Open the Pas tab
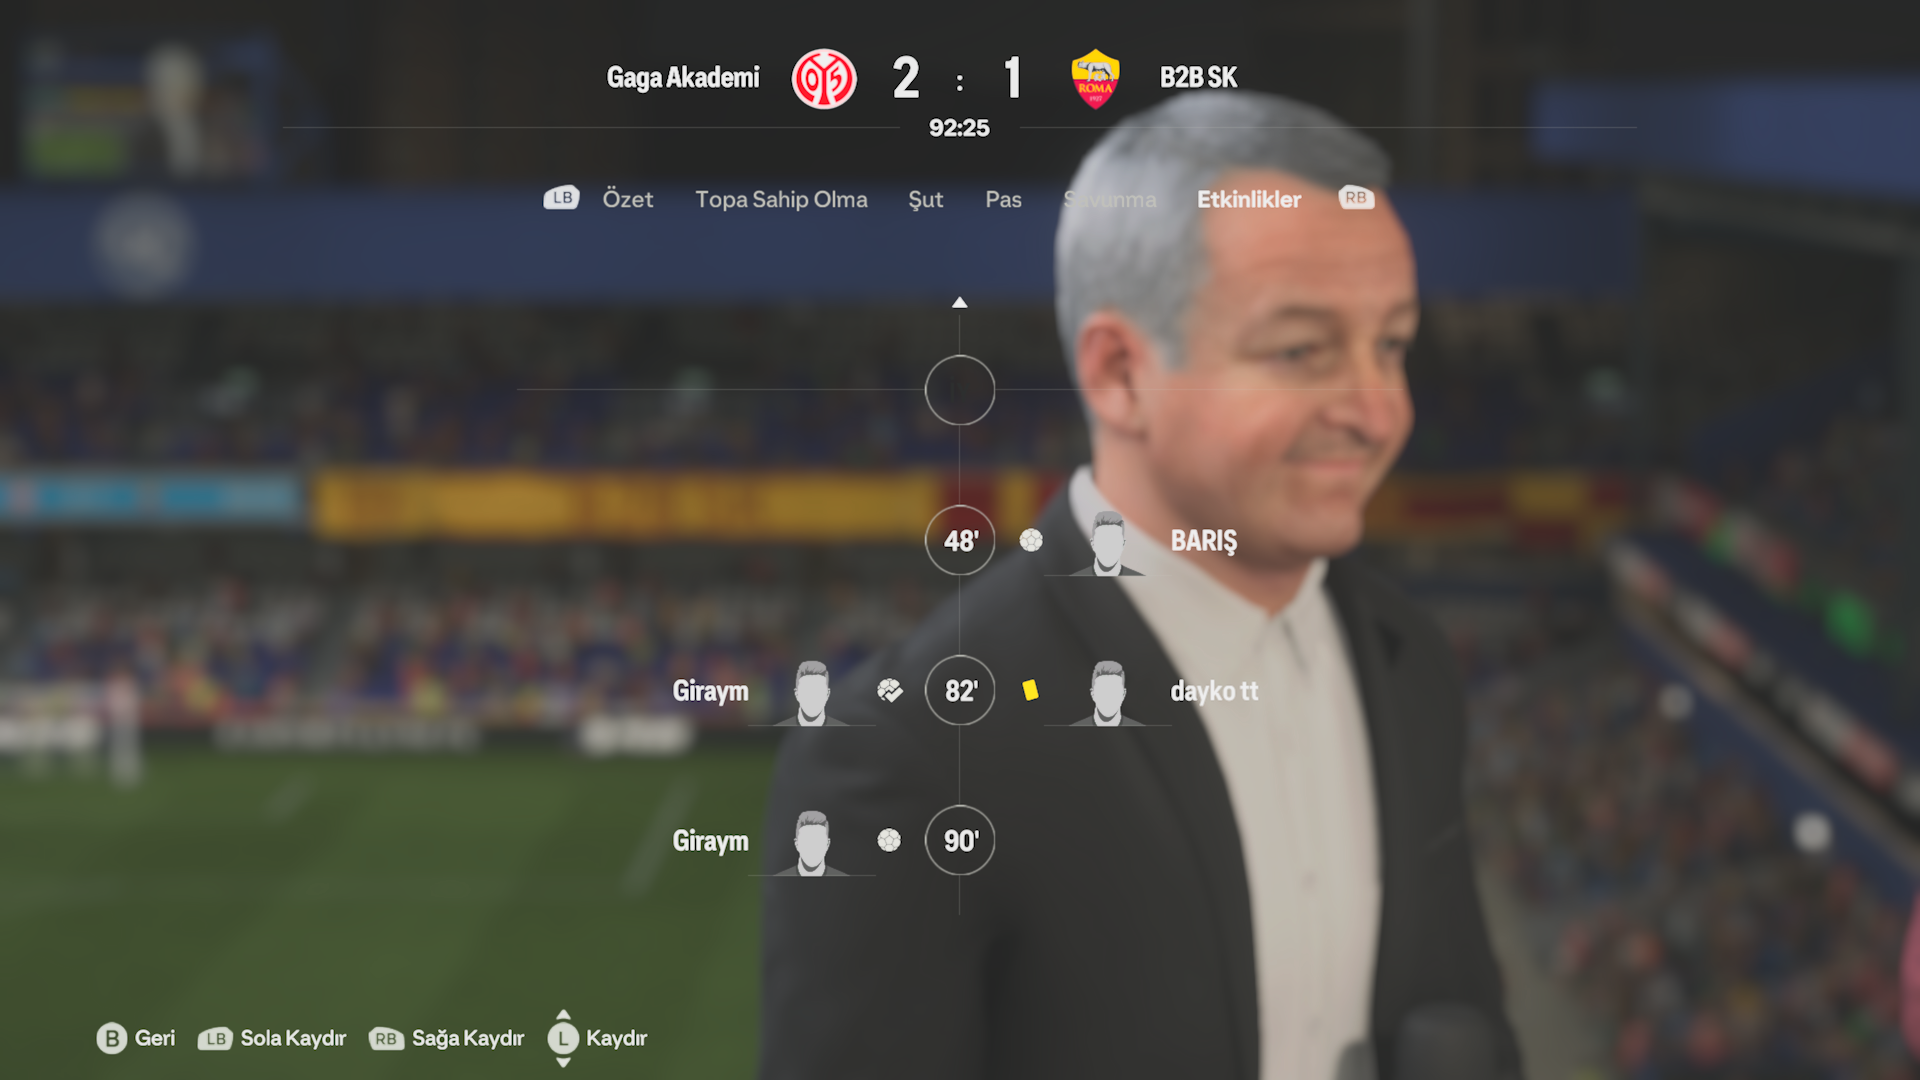This screenshot has height=1080, width=1920. 1003,199
